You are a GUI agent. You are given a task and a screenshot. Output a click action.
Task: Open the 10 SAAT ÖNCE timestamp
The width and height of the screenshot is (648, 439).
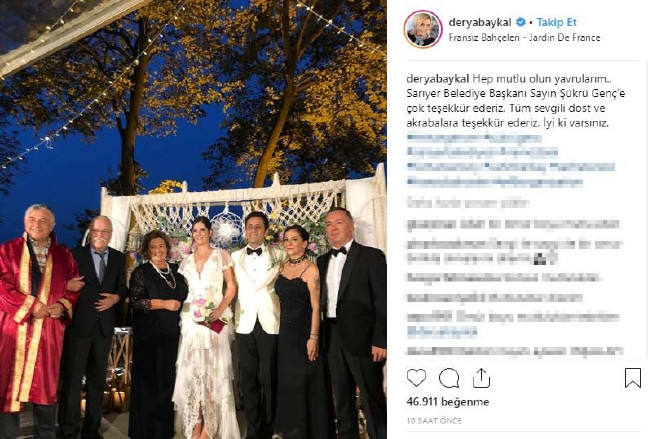pos(434,420)
